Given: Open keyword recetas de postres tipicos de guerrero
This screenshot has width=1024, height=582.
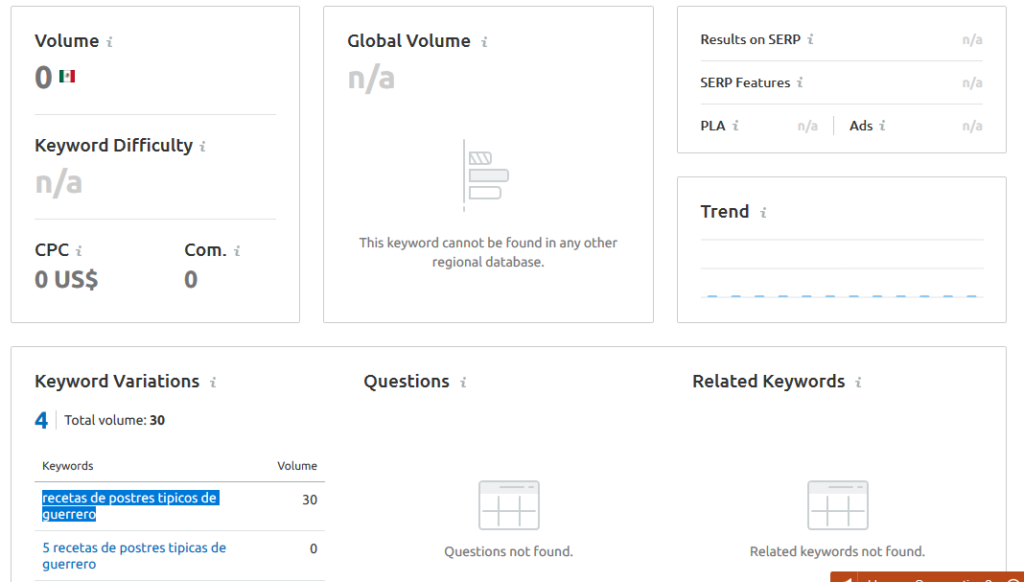Looking at the screenshot, I should click(133, 506).
